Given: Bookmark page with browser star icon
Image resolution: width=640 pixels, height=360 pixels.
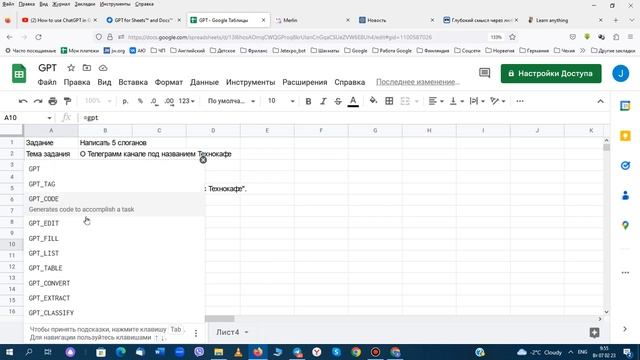Looking at the screenshot, I should click(x=512, y=37).
